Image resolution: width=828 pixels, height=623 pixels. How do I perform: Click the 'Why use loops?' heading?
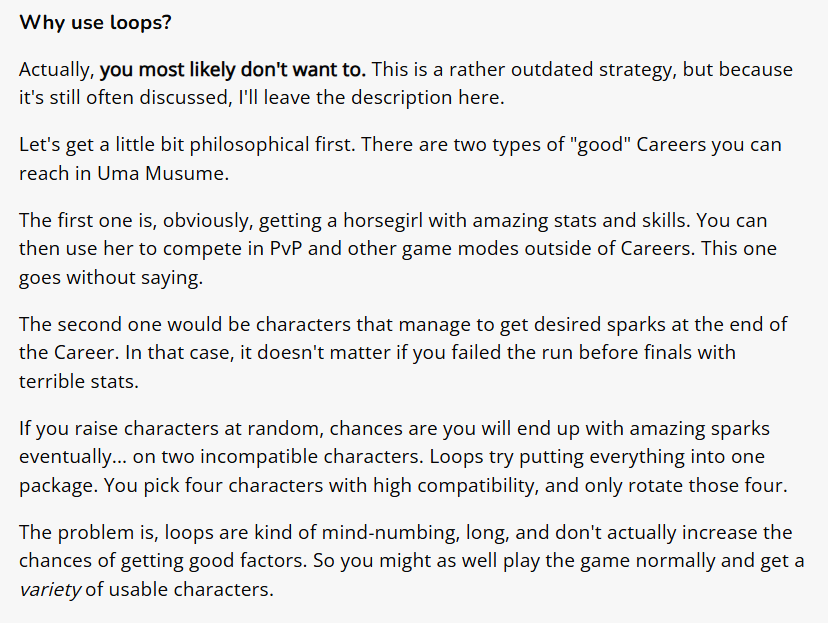click(96, 23)
